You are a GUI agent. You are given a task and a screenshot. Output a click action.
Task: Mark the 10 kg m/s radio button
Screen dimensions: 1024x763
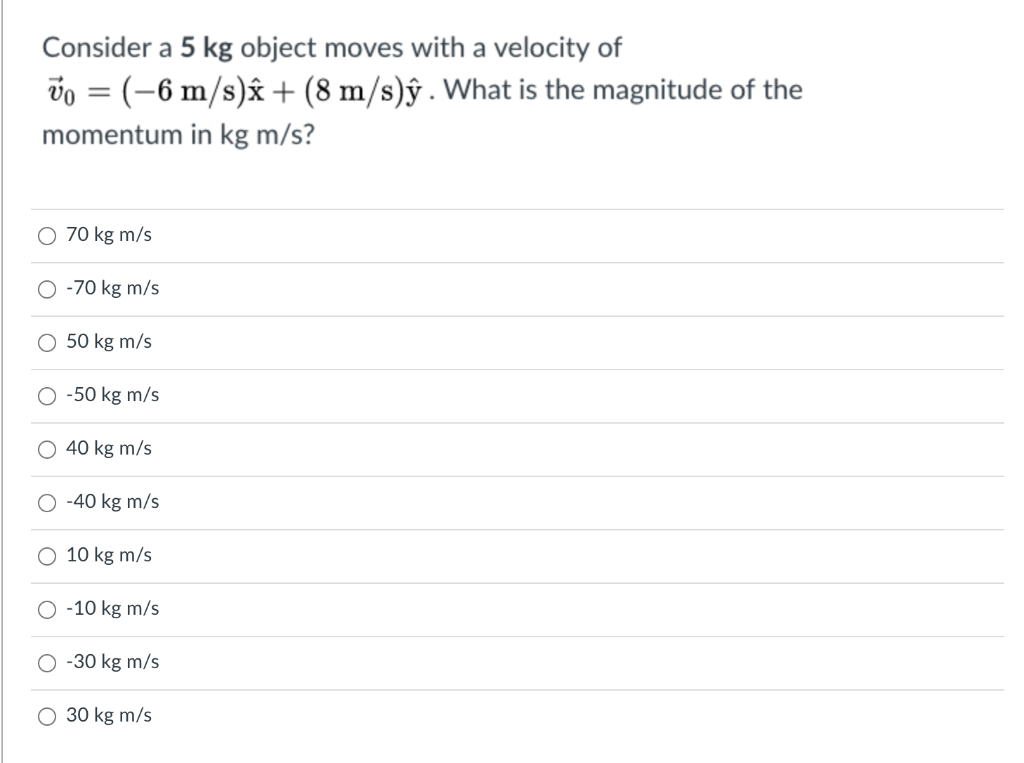[x=47, y=557]
